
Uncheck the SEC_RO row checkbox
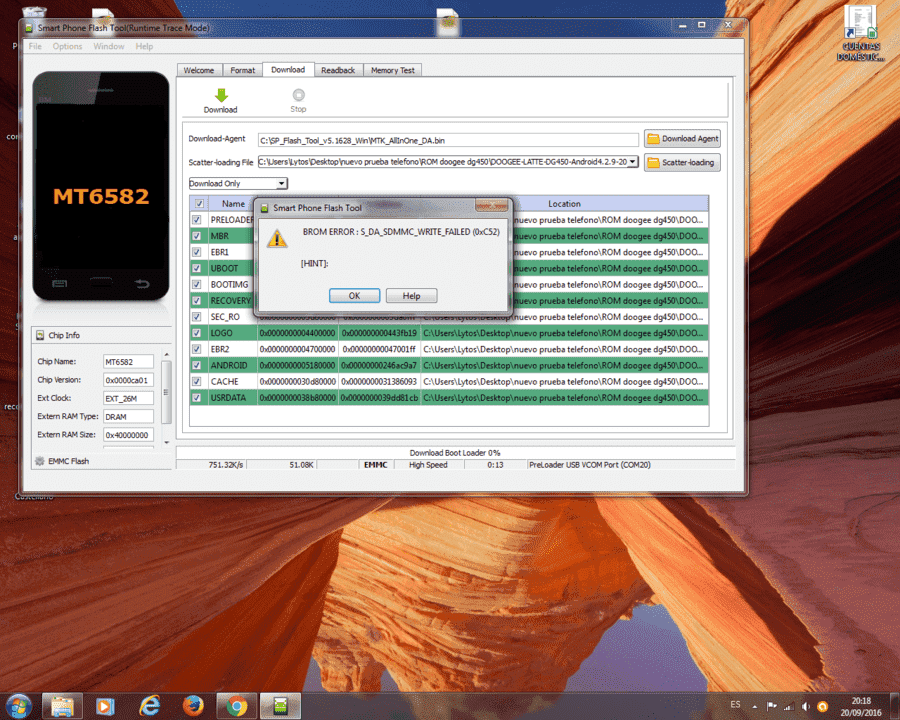click(197, 317)
